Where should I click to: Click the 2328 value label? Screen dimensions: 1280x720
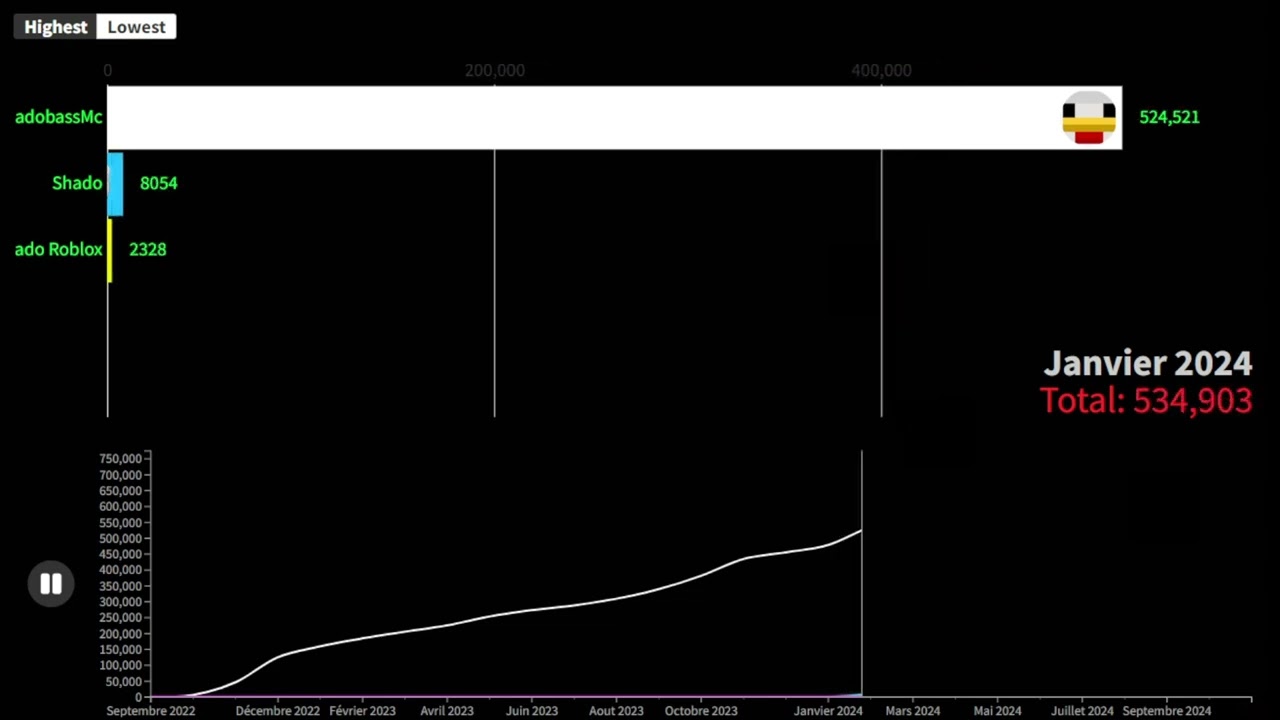click(147, 249)
